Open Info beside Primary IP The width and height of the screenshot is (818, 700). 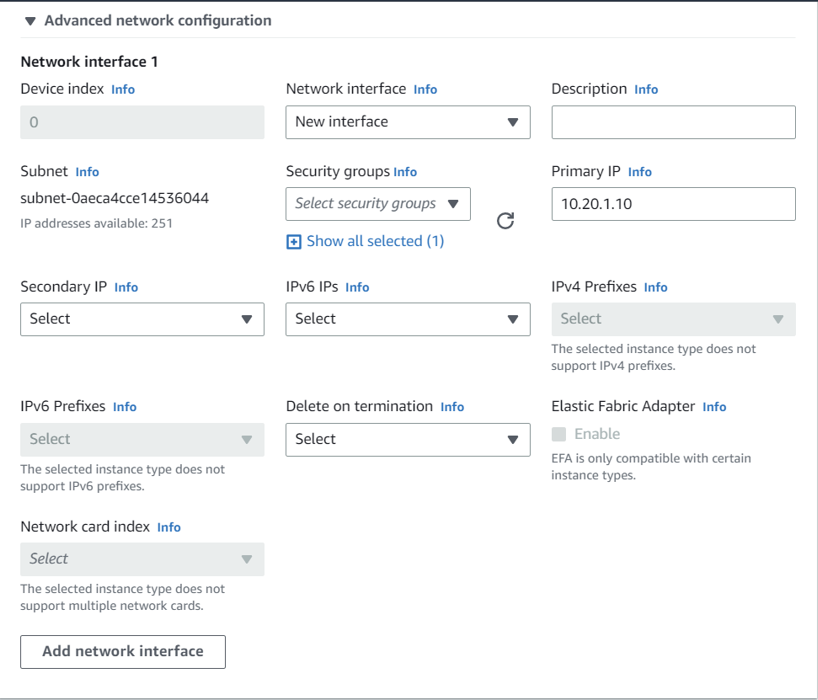(640, 172)
